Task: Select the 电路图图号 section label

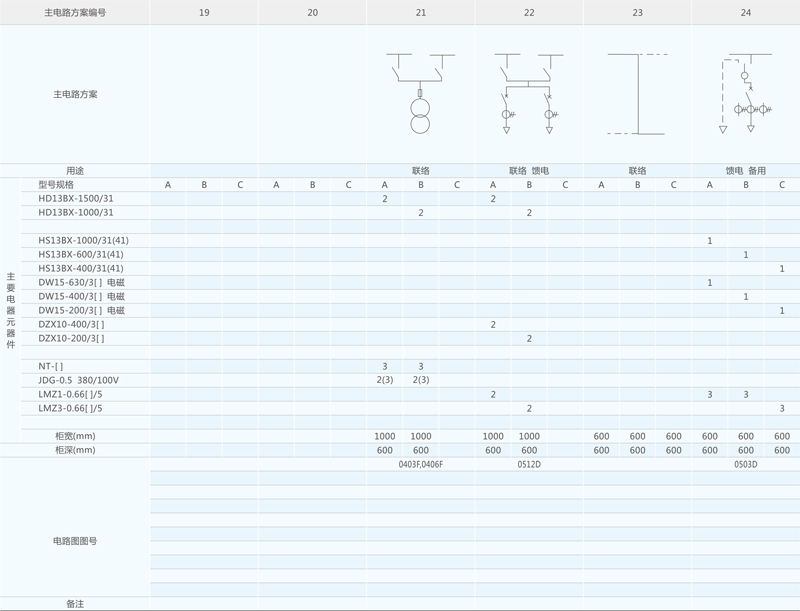Action: 75,540
